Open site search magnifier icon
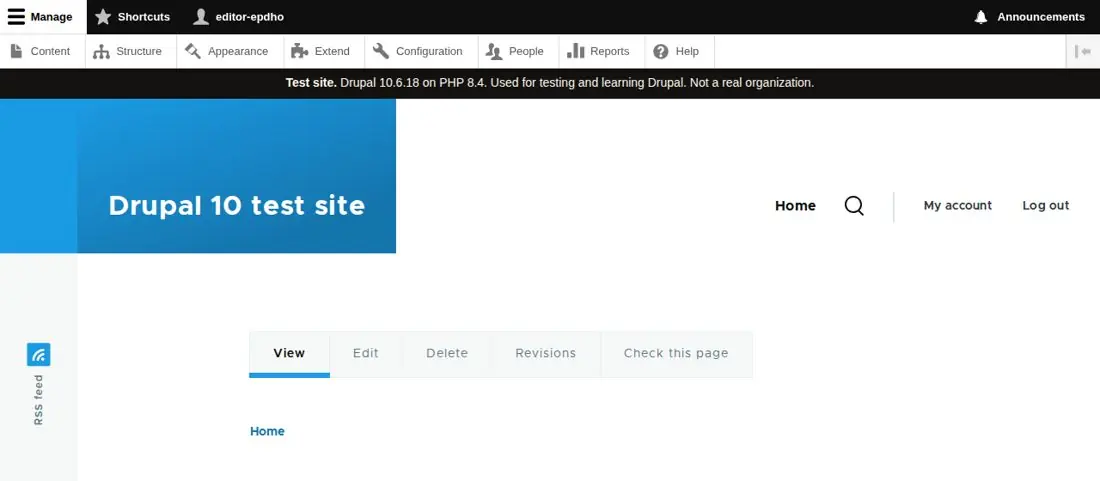1100x481 pixels. pos(854,205)
